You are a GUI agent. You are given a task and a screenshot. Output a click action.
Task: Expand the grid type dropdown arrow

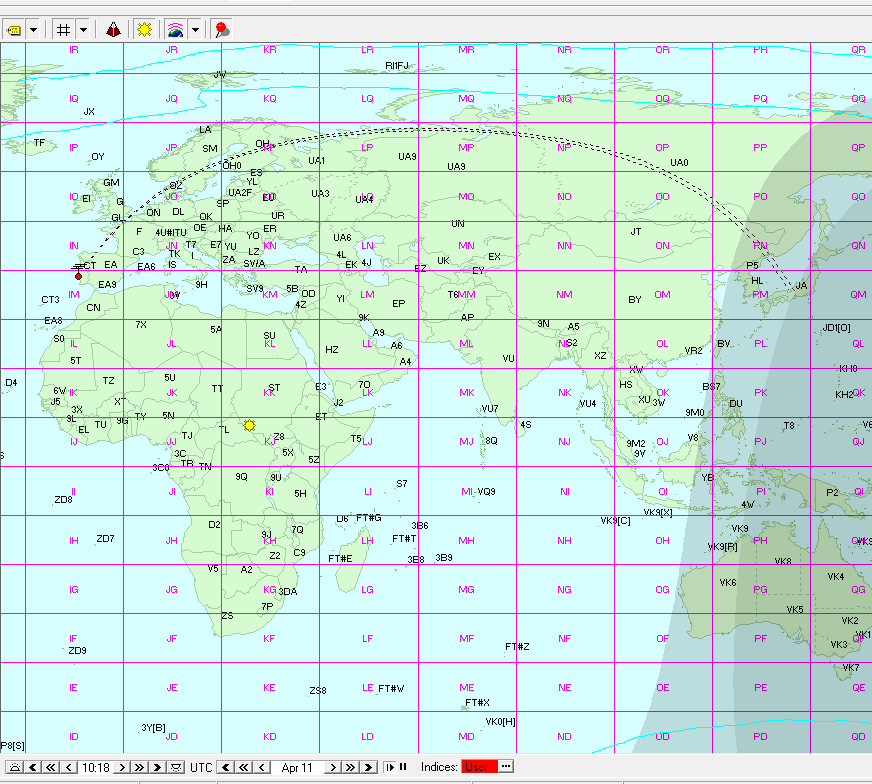83,29
